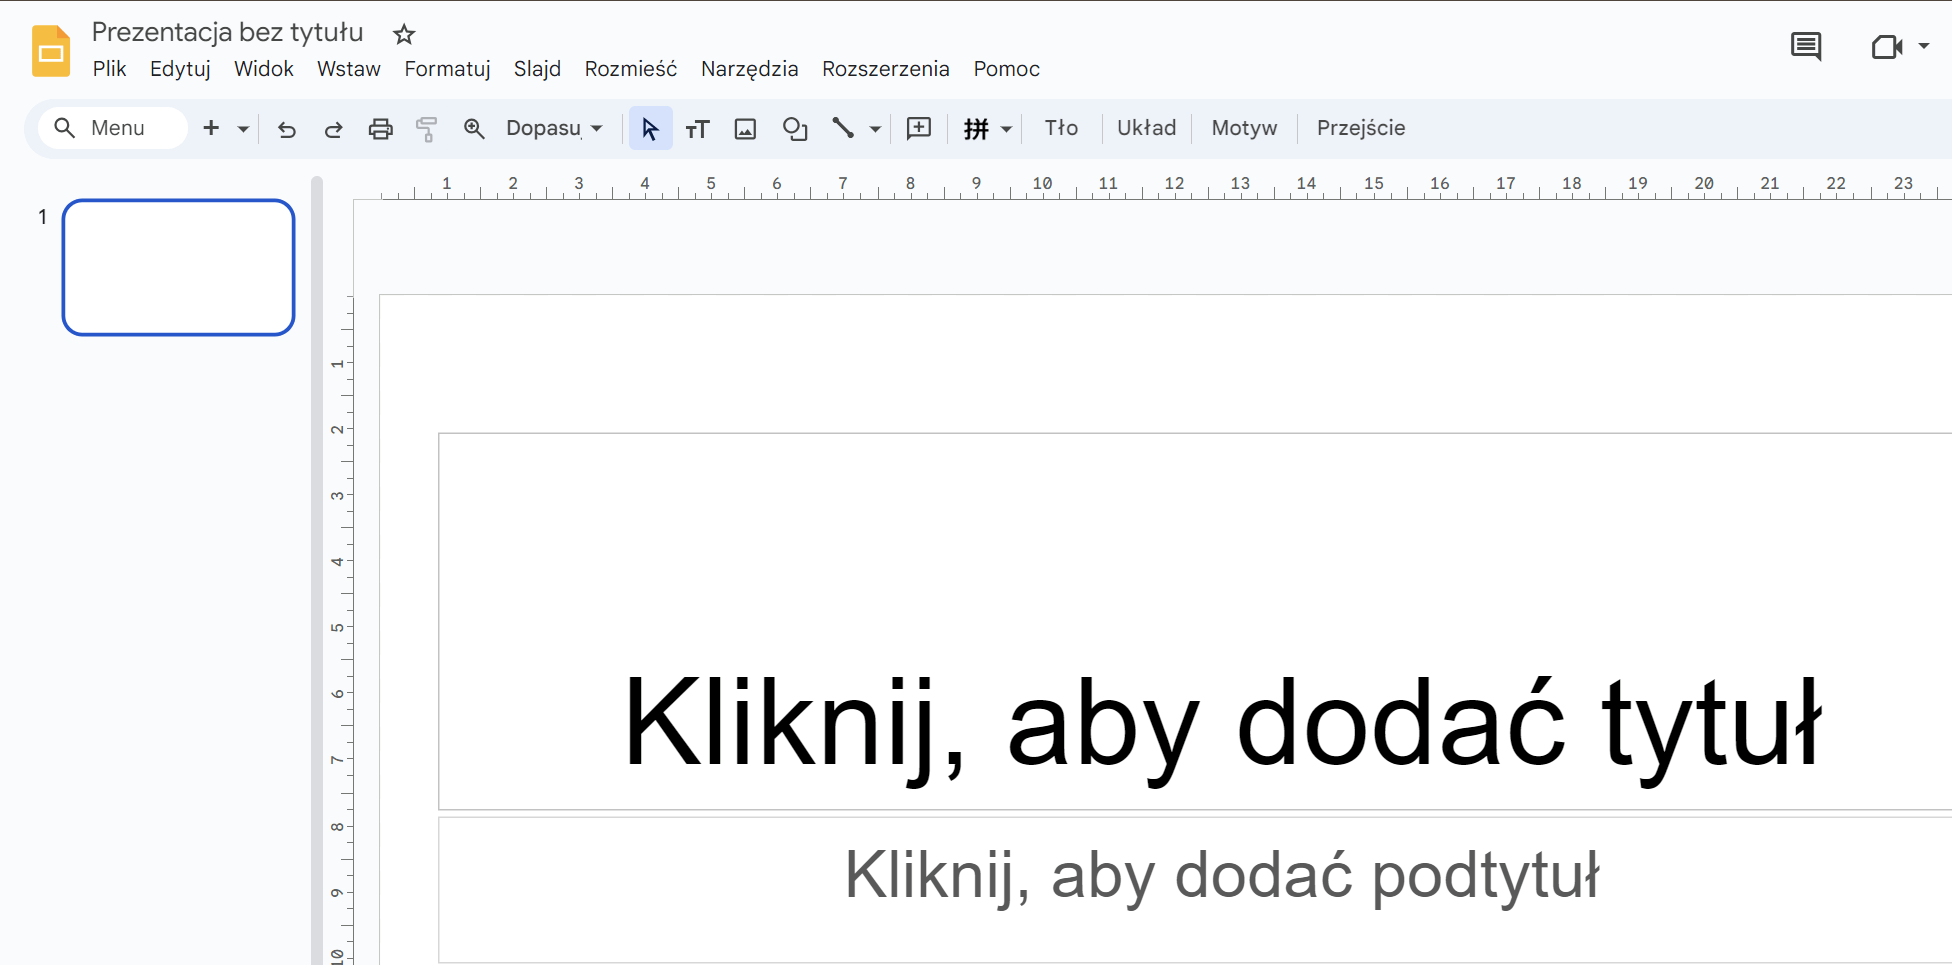This screenshot has height=965, width=1952.
Task: Print the presentation
Action: click(380, 129)
